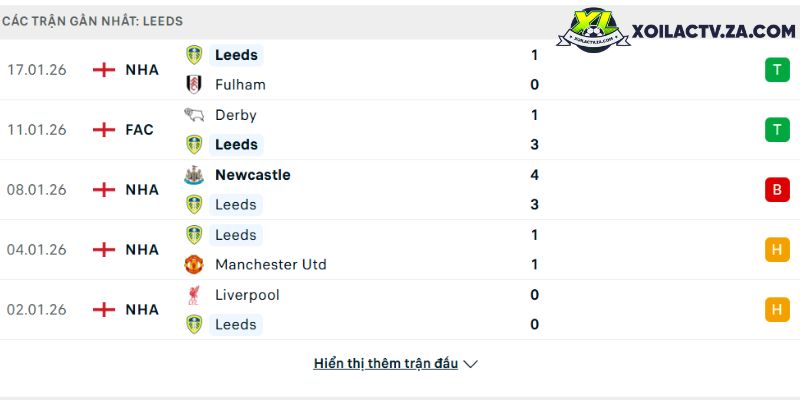Image resolution: width=800 pixels, height=400 pixels.
Task: Expand list via the chevron arrow at the bottom
Action: [x=471, y=364]
